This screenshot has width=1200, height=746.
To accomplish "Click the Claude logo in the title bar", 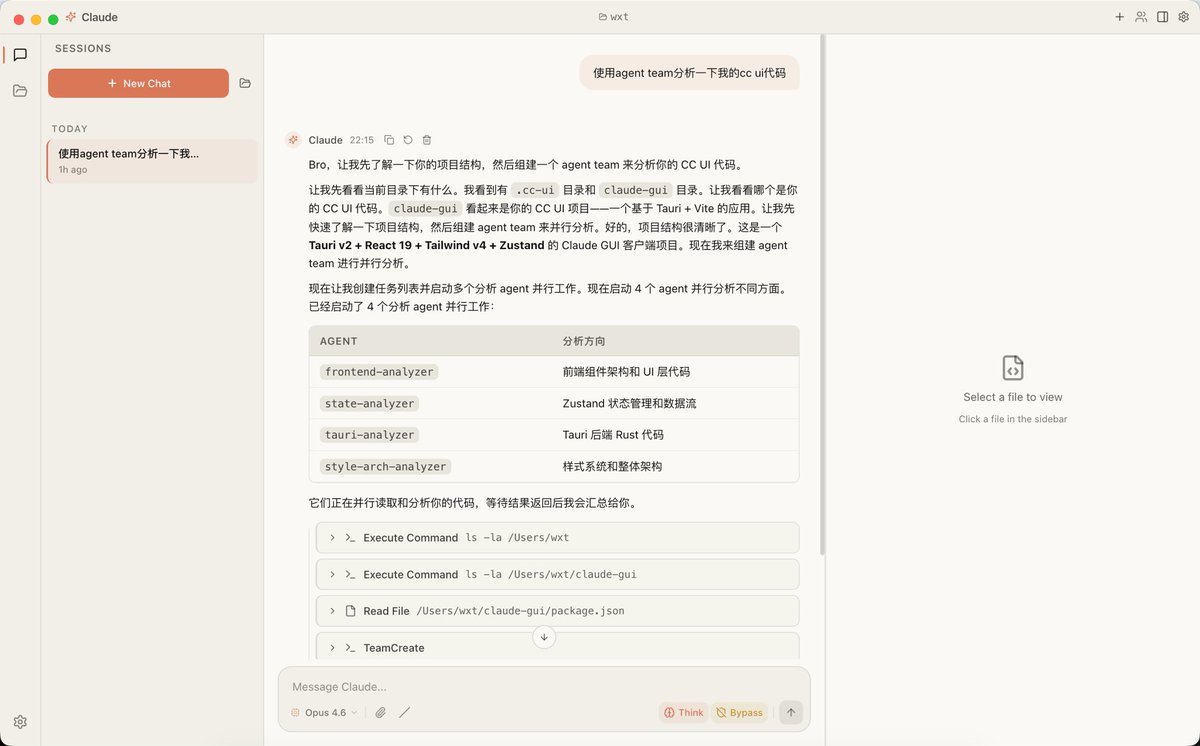I will 71,17.
